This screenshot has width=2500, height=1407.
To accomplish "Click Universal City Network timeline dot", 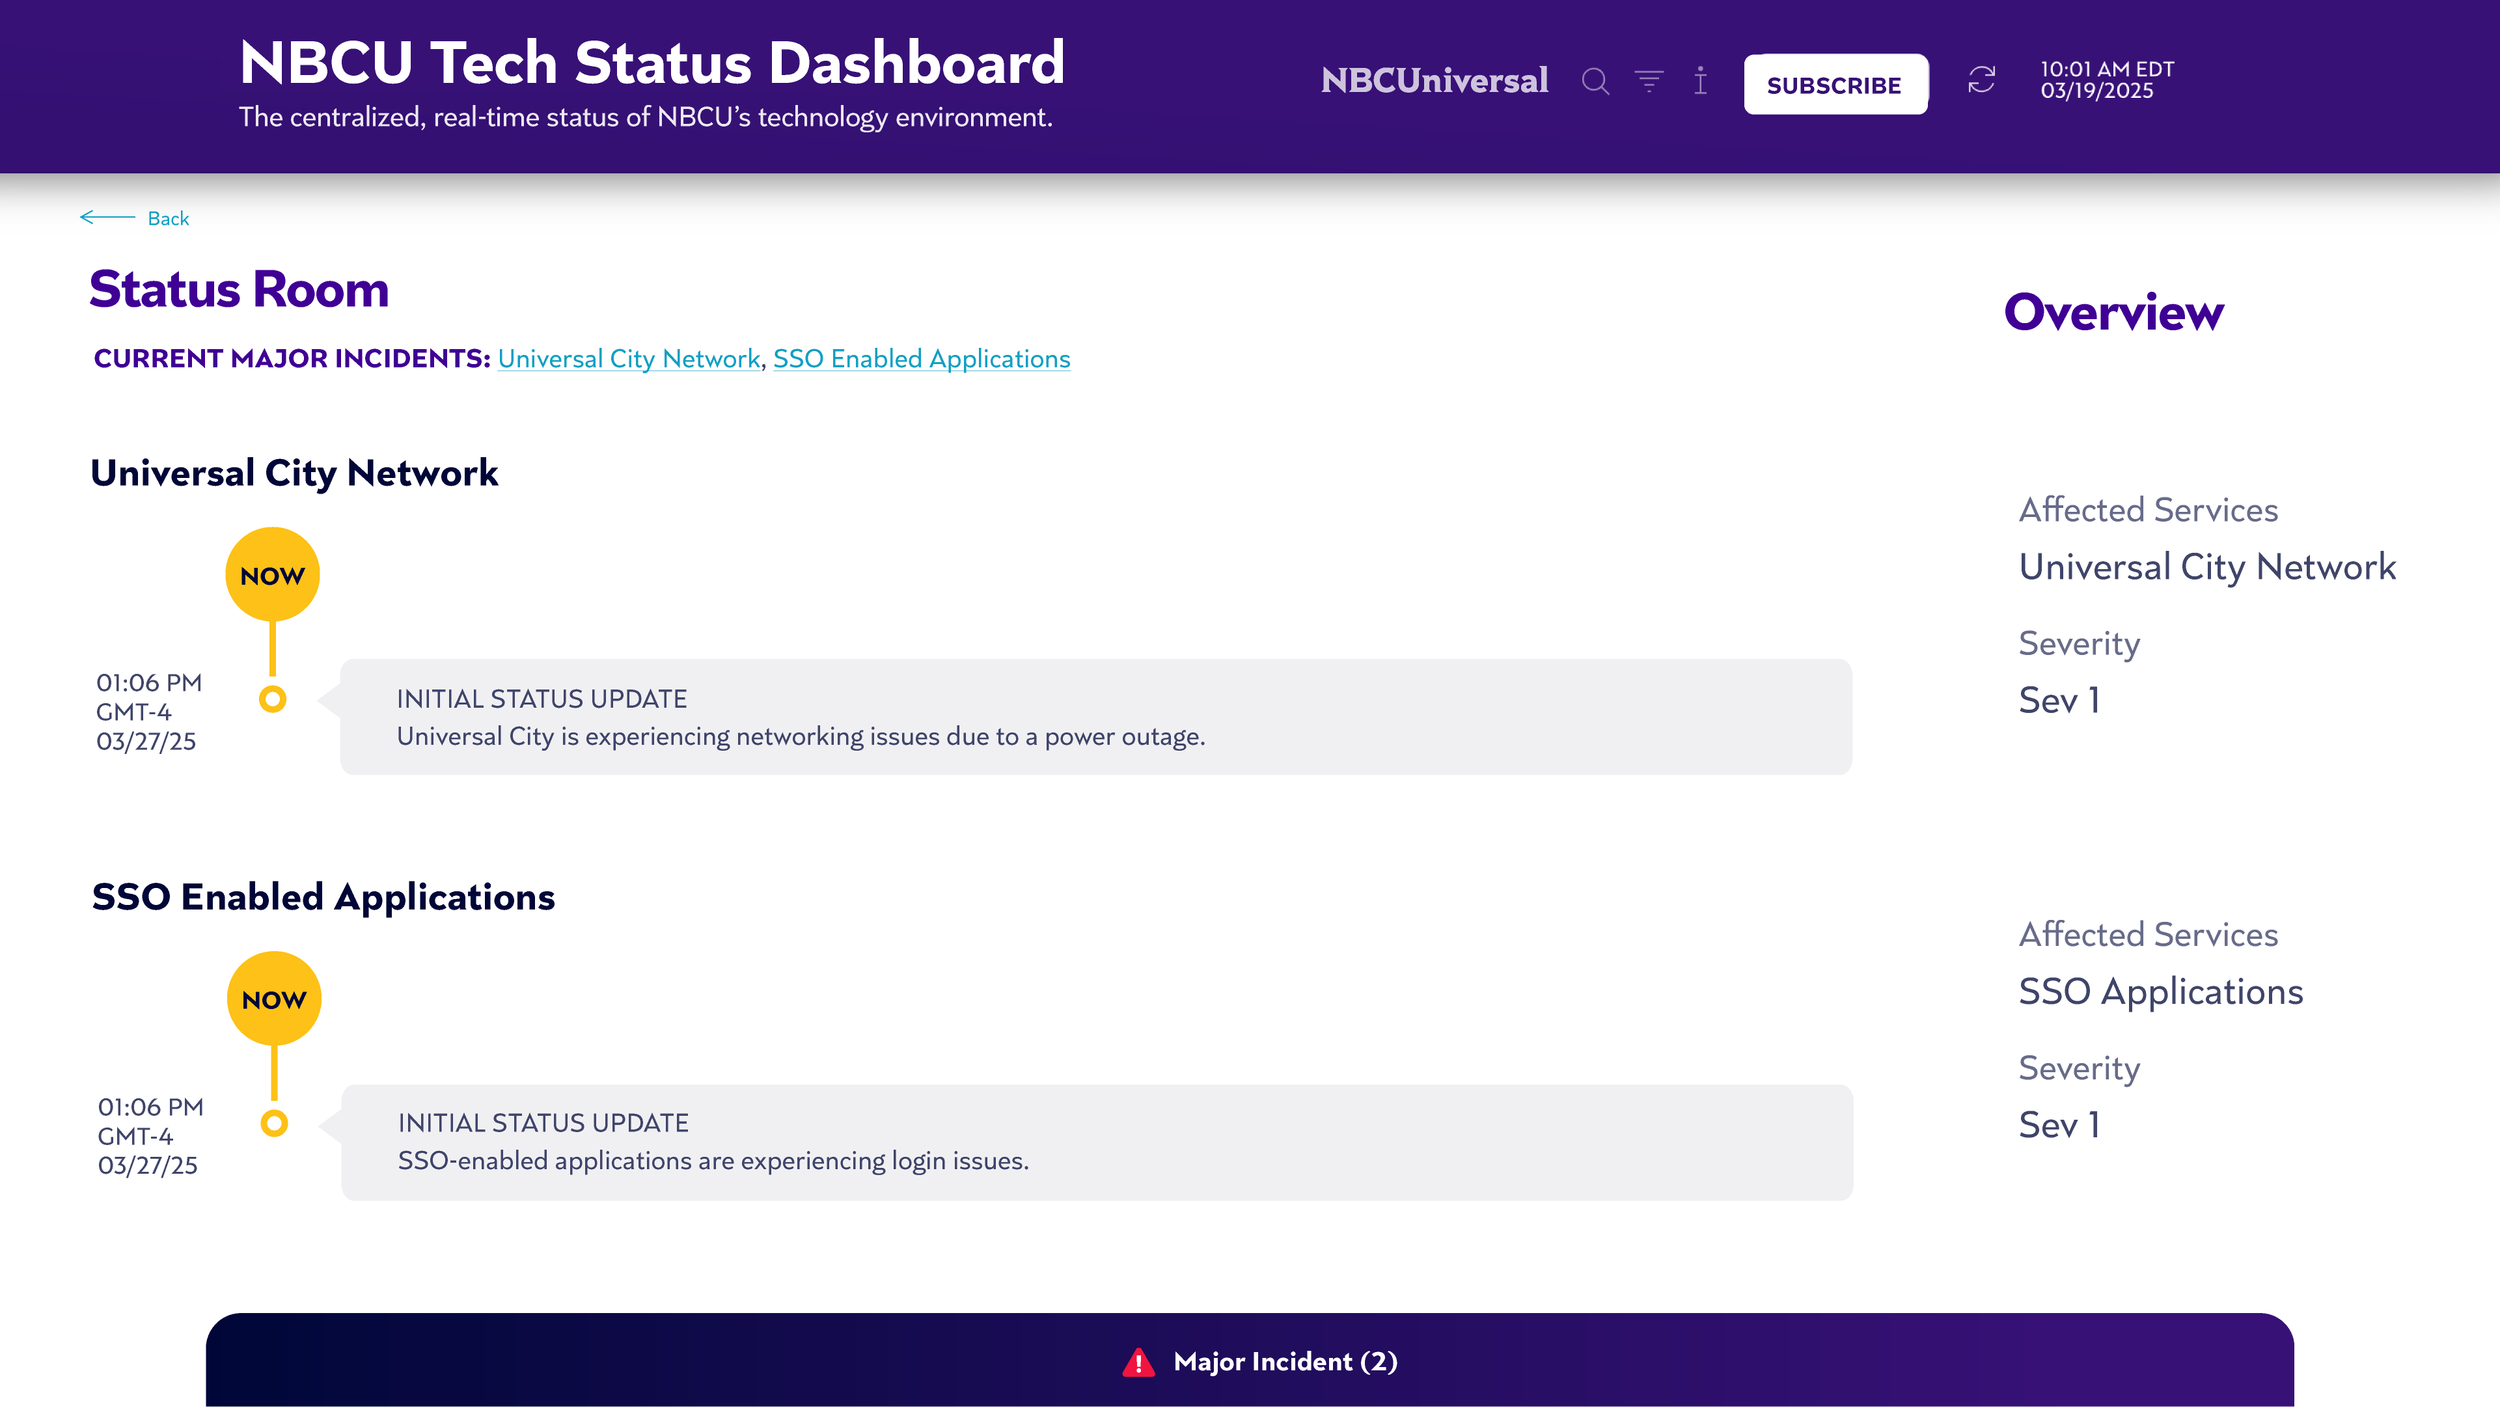I will click(272, 699).
